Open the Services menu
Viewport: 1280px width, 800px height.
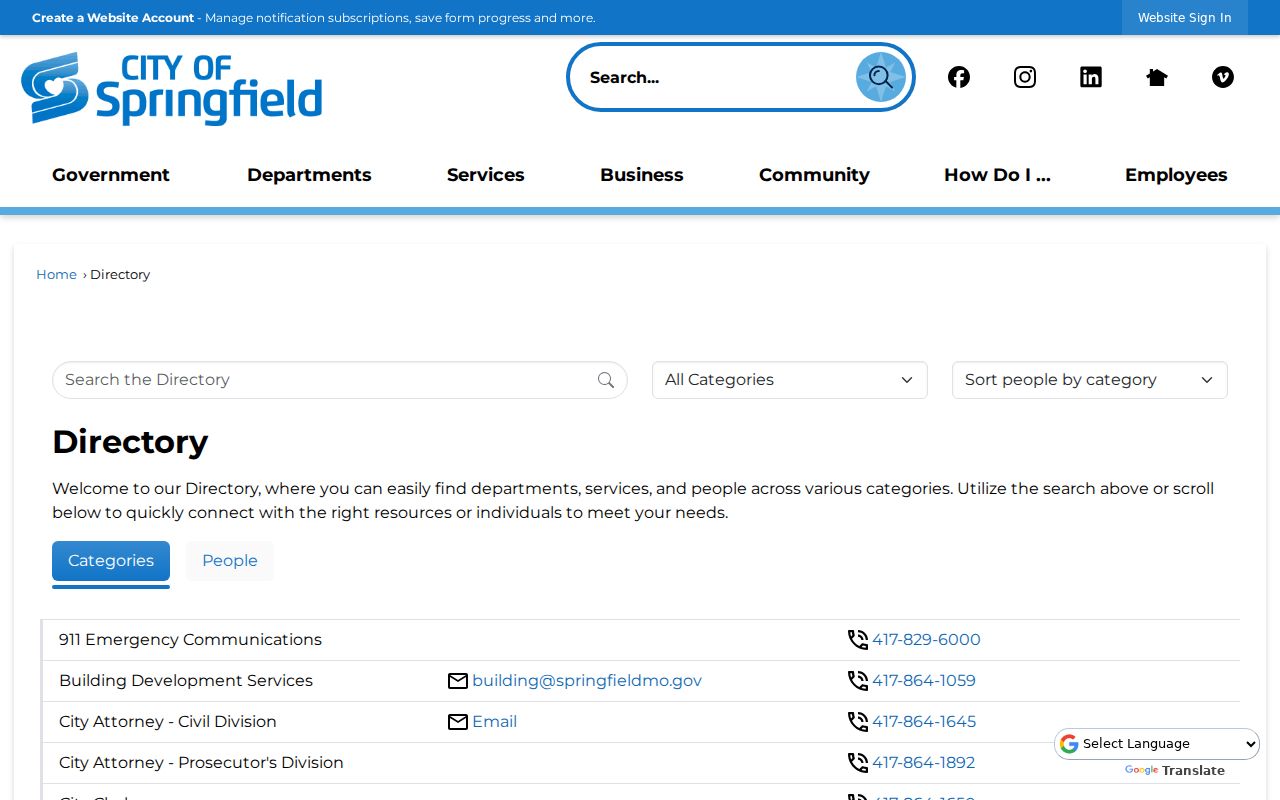486,175
